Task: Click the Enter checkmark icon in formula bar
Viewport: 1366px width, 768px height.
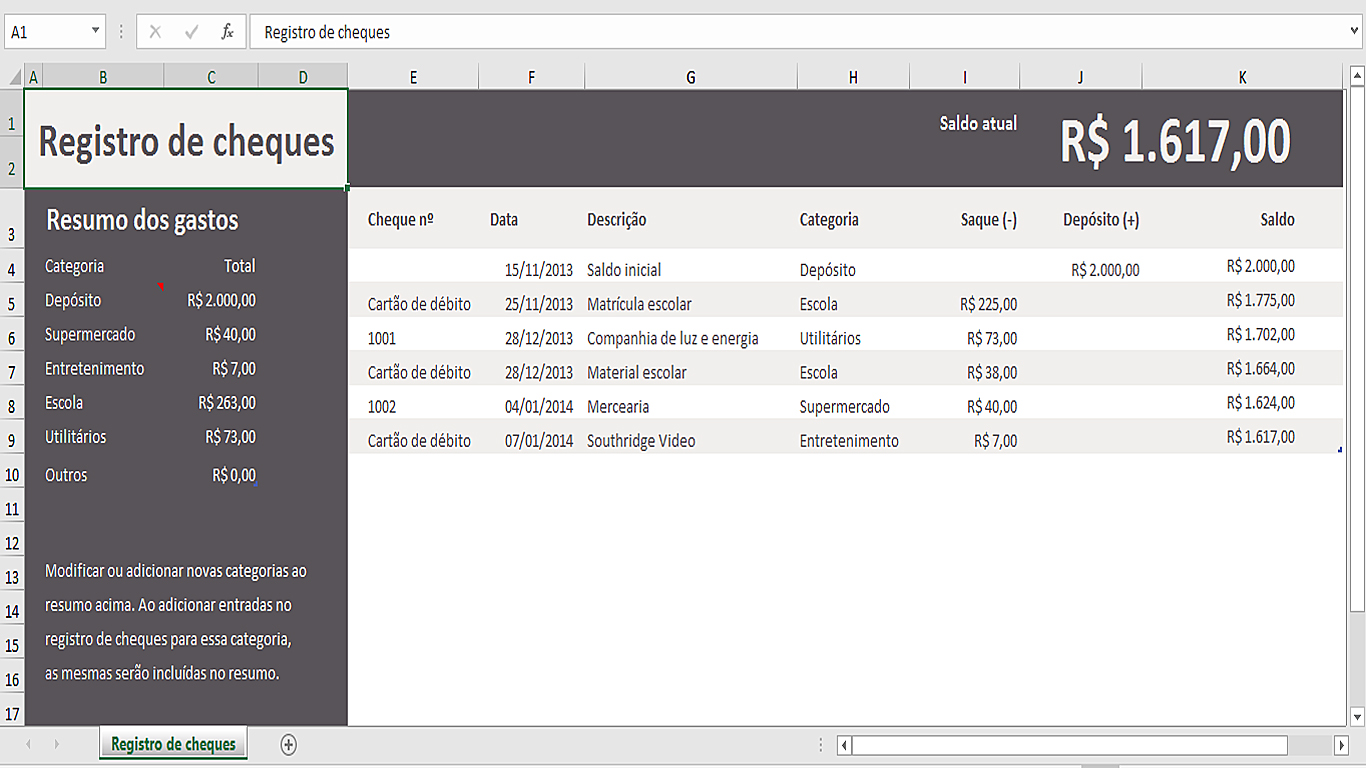Action: click(191, 32)
